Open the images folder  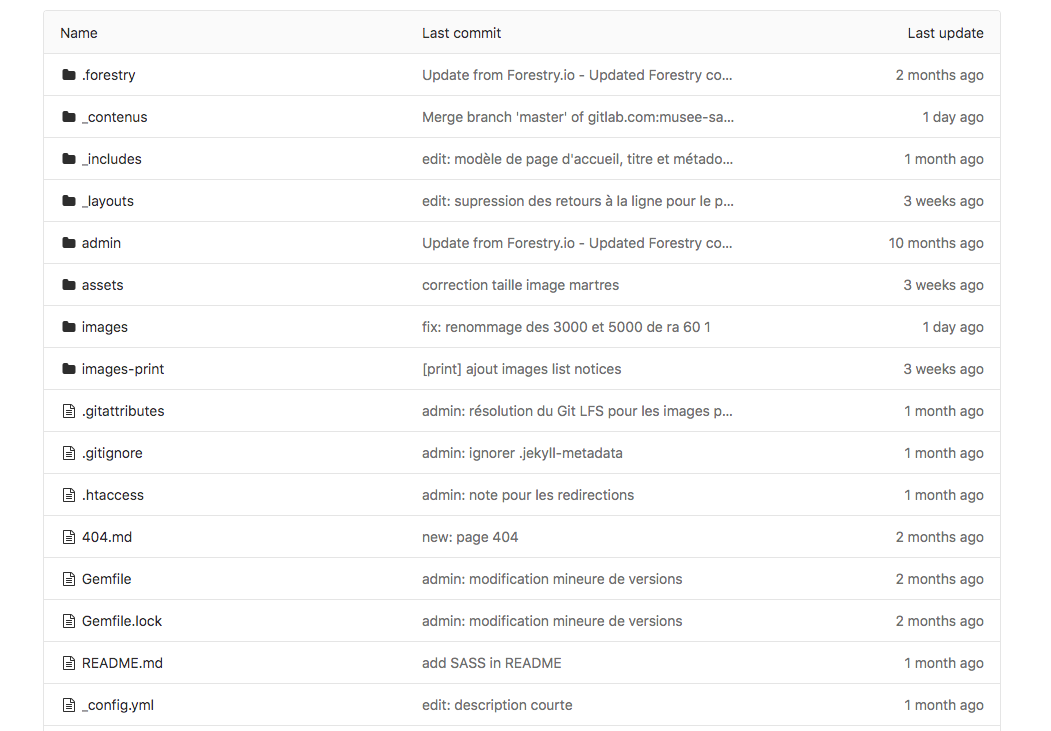point(104,327)
